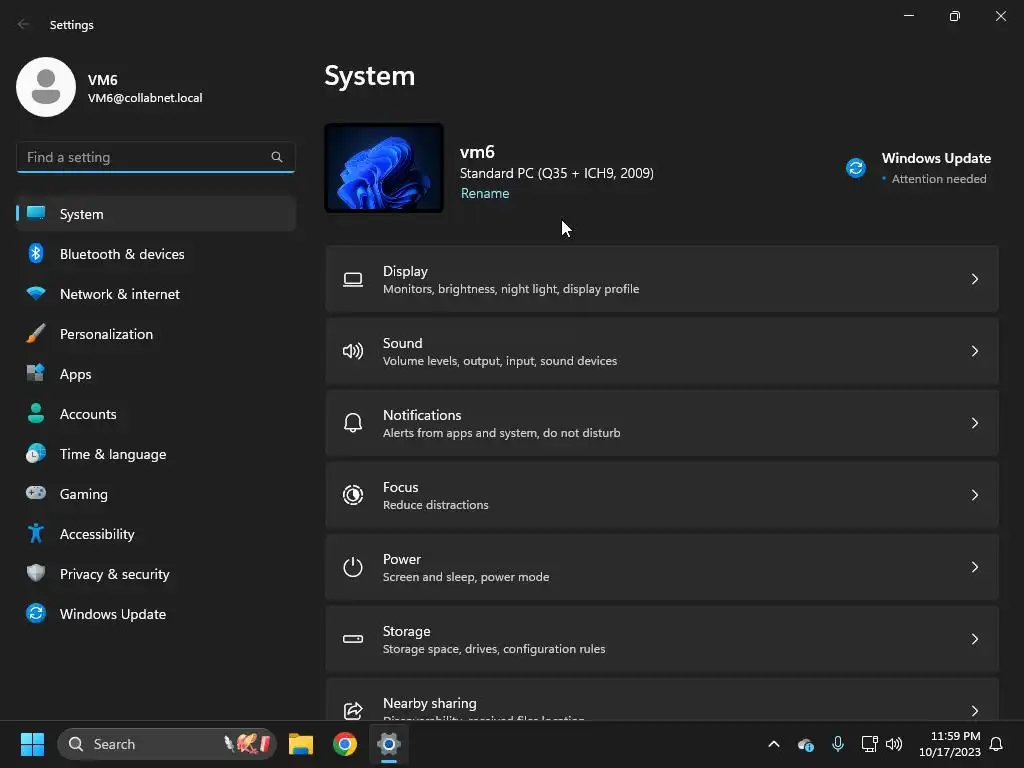The height and width of the screenshot is (768, 1024).
Task: Click the Privacy & security shield icon
Action: point(36,573)
